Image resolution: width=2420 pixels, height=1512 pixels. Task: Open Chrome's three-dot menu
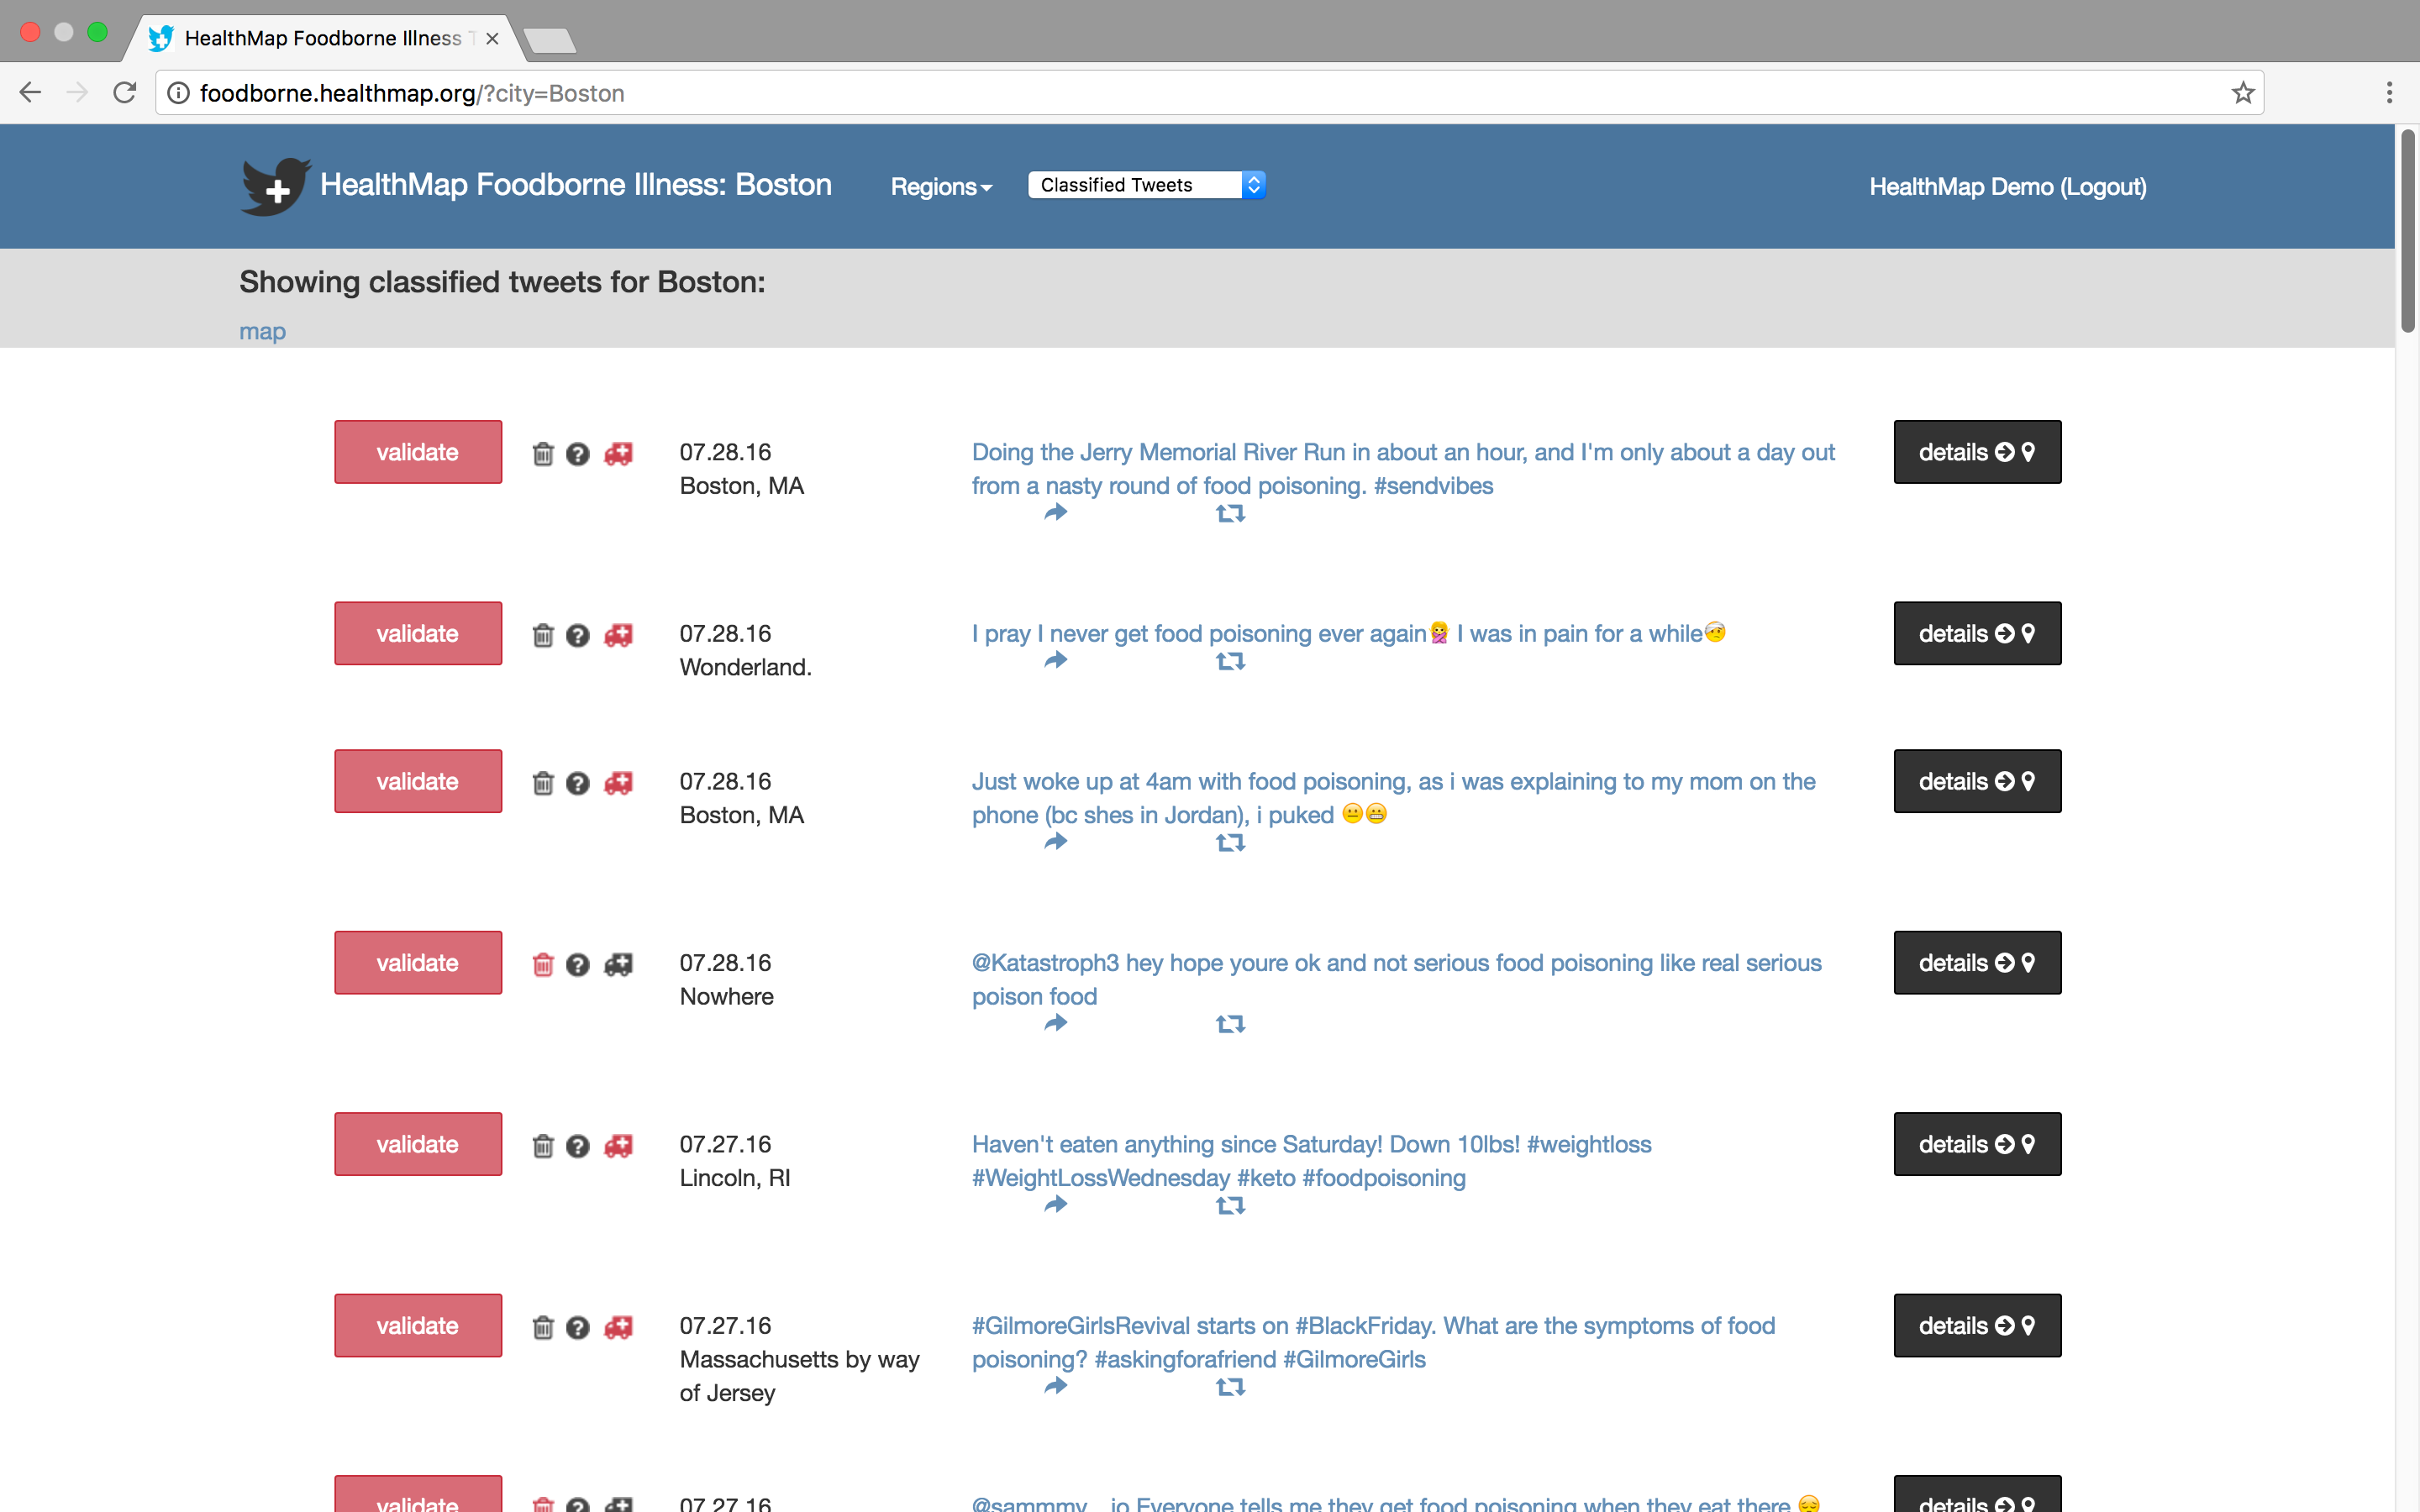(x=2389, y=93)
